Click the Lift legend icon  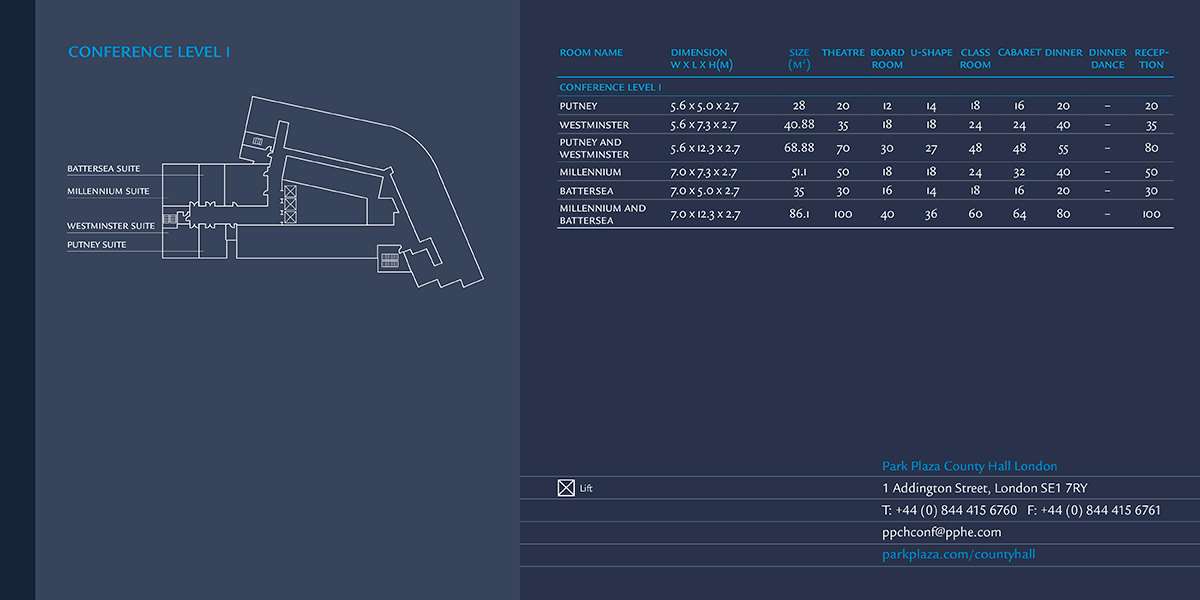(x=566, y=488)
